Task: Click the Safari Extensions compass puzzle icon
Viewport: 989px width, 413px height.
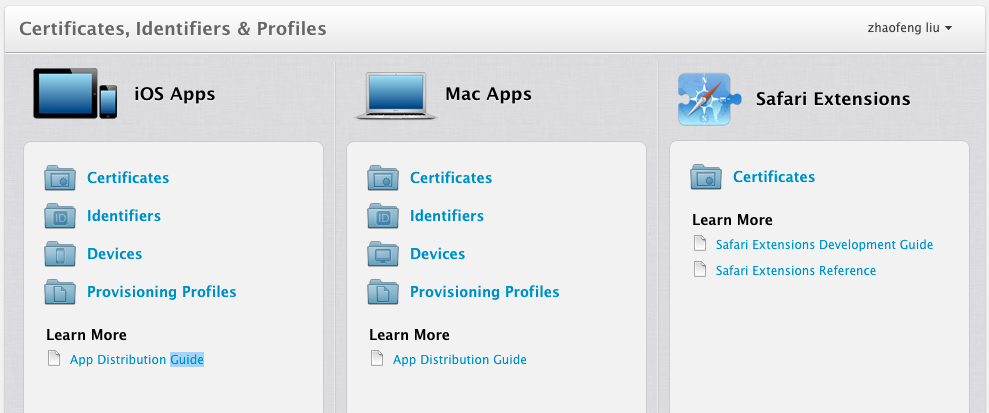Action: [710, 99]
